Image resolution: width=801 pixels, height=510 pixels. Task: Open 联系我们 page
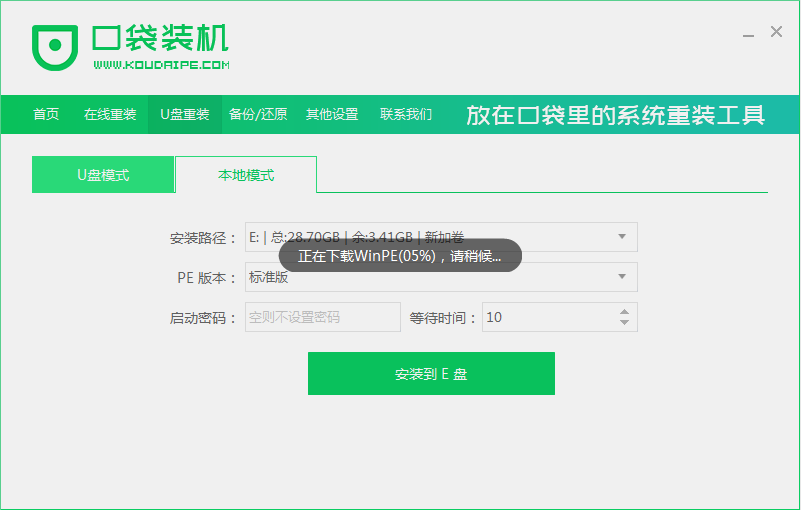click(x=406, y=114)
